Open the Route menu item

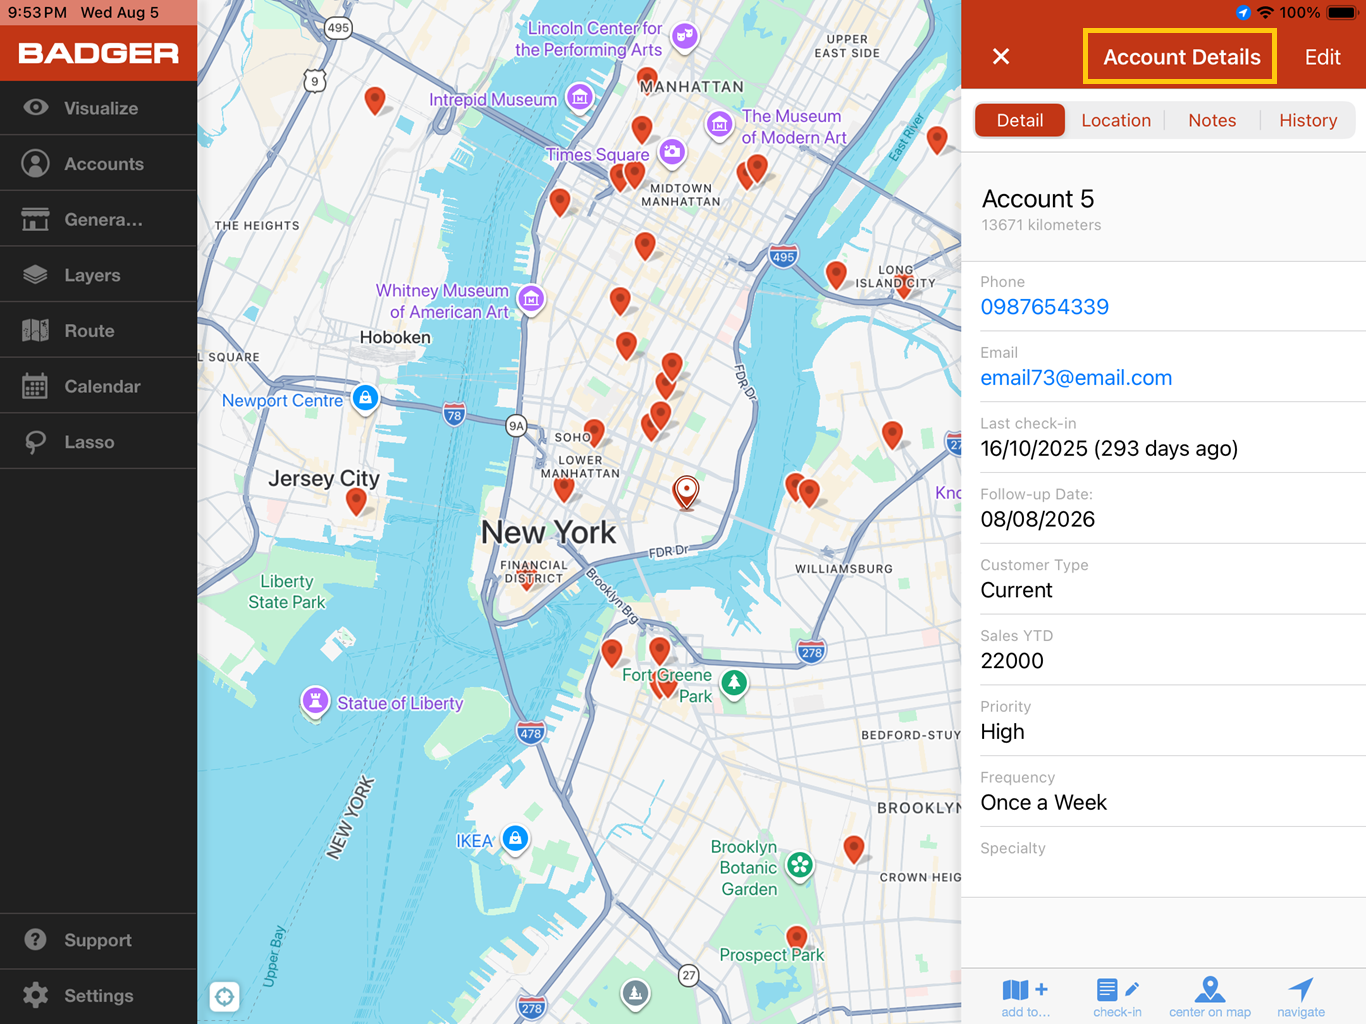tap(98, 330)
